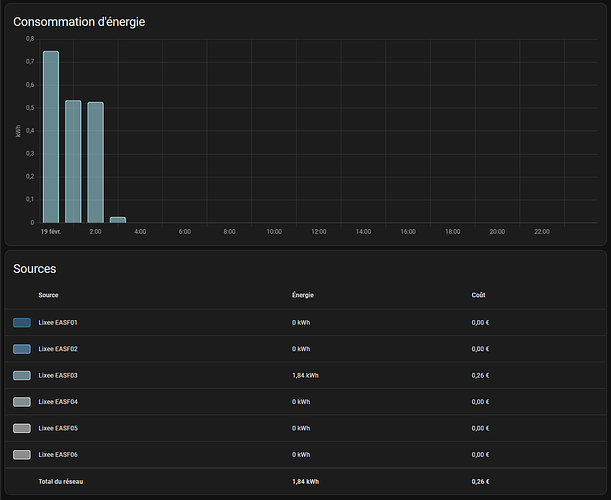
Task: Open the Lixee EASF04 source name
Action: (x=58, y=402)
